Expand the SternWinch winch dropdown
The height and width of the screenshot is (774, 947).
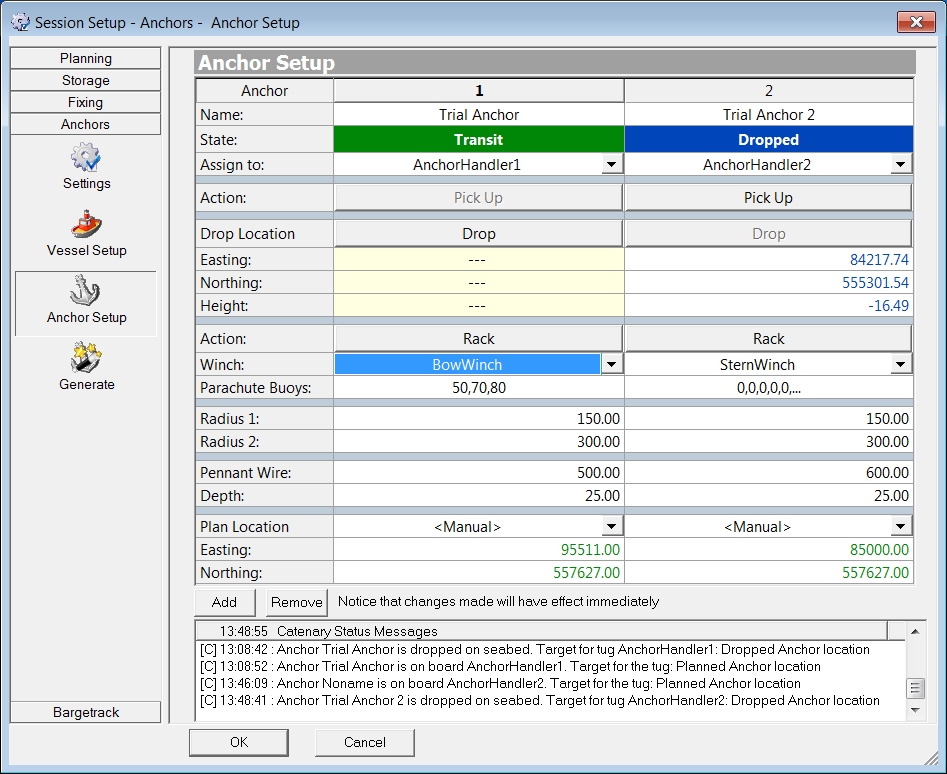pos(901,365)
